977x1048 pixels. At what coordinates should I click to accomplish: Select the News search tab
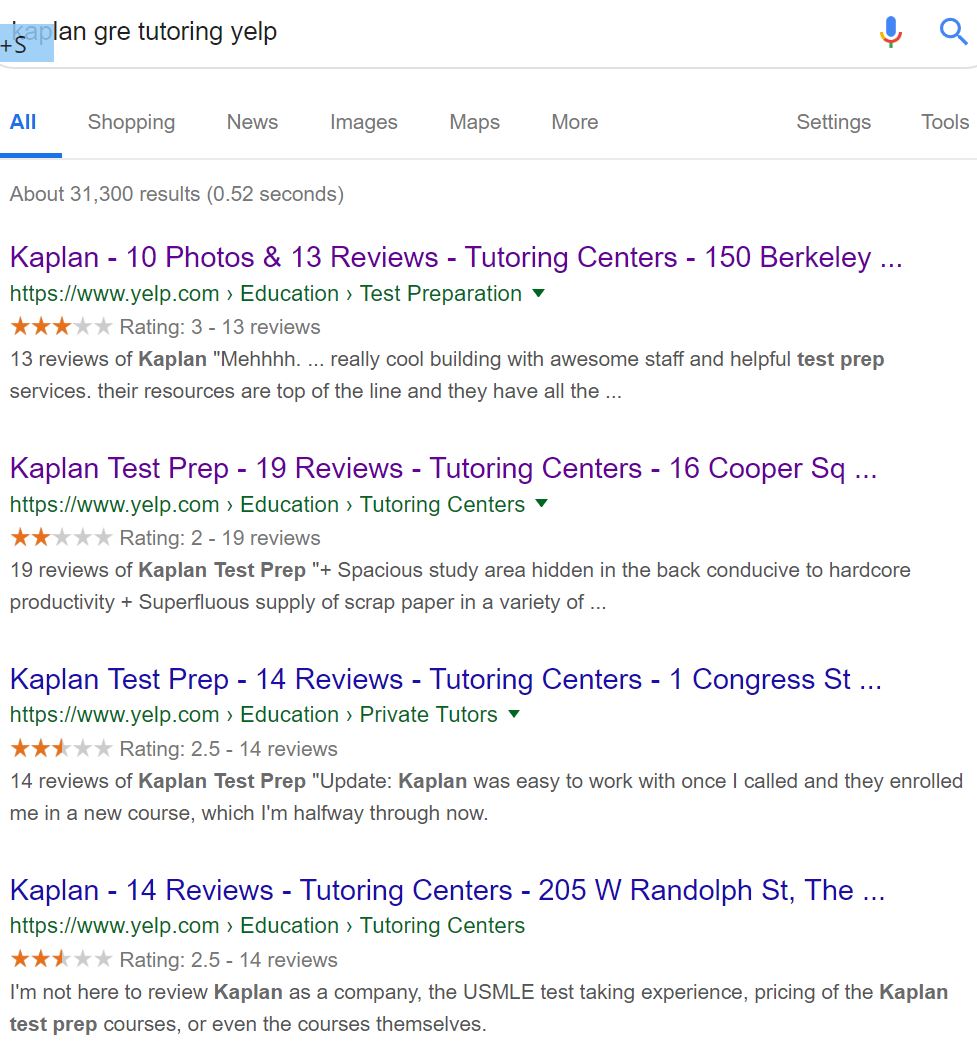(251, 122)
